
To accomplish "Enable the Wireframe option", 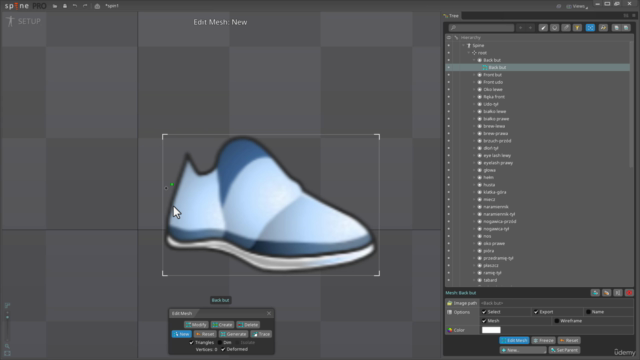I will coord(557,321).
